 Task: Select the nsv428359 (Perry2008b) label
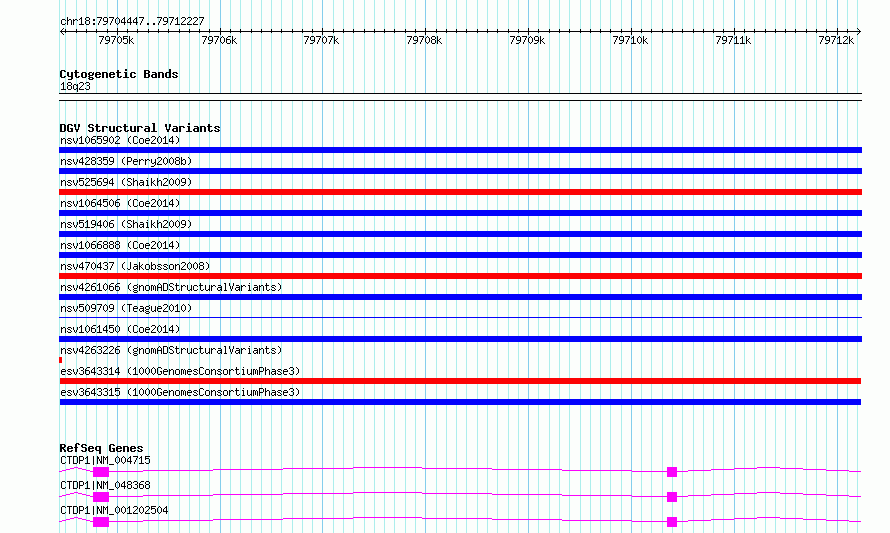(126, 161)
